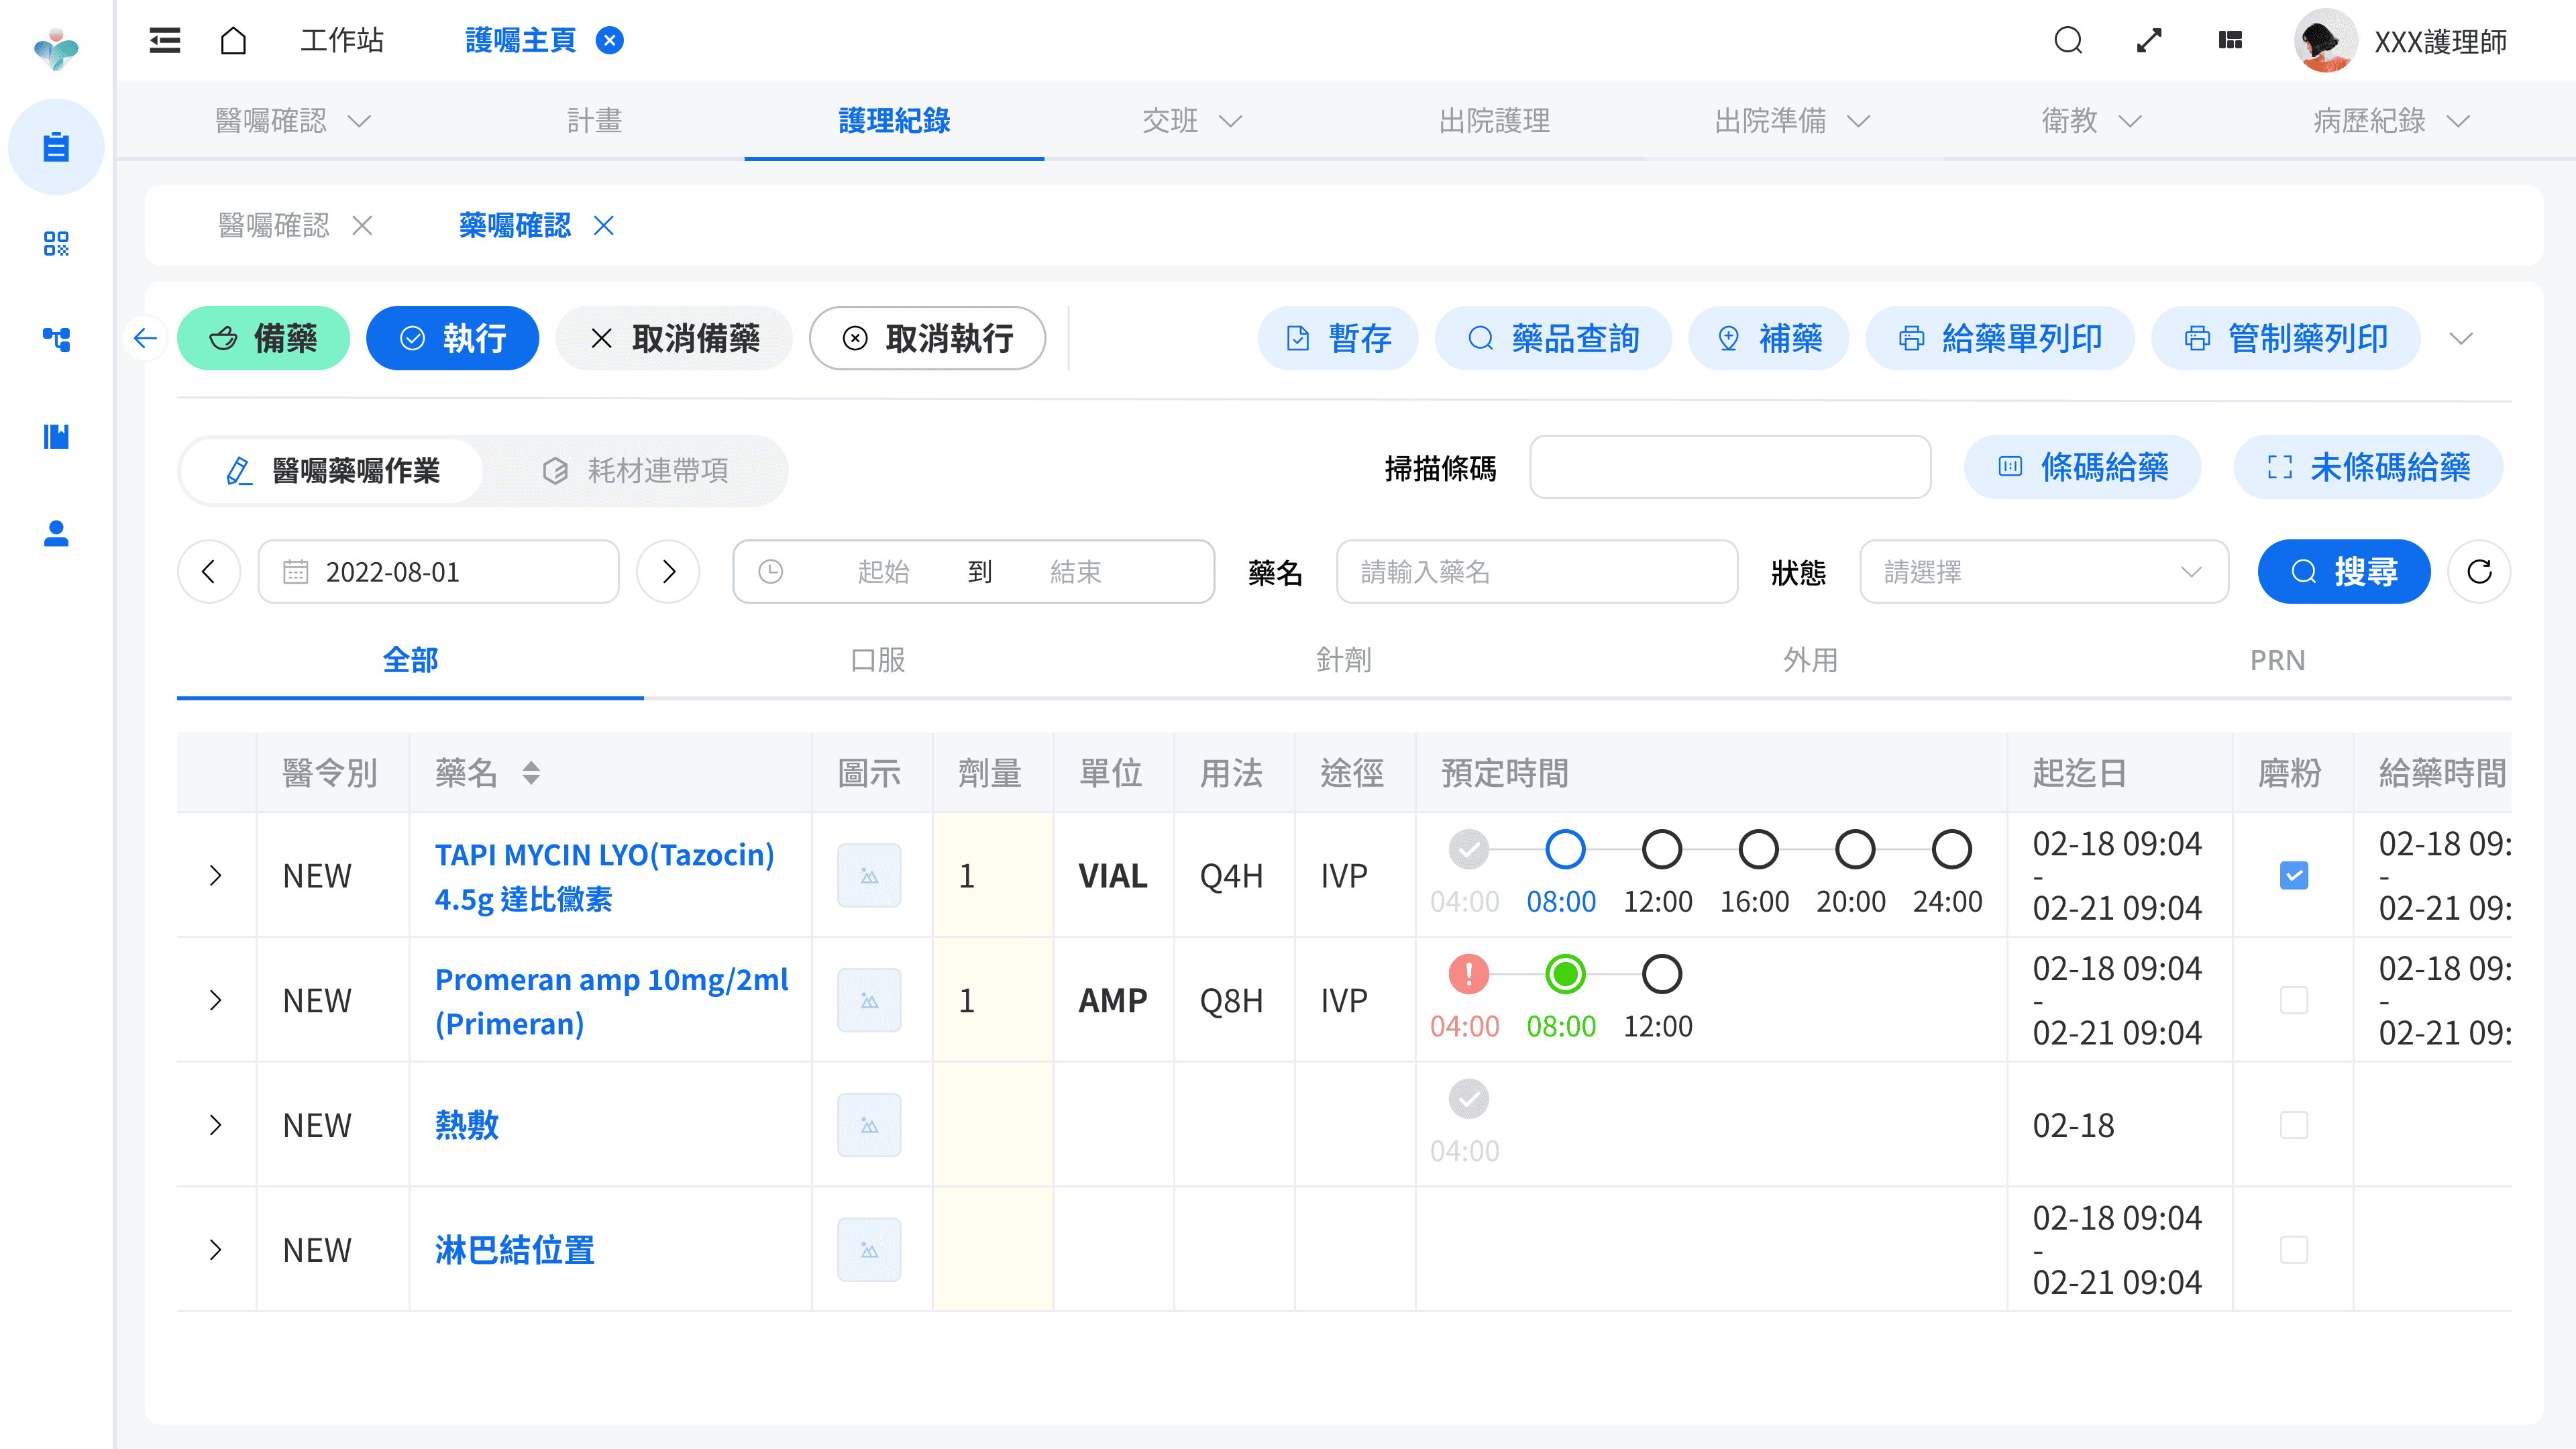Close the 護囑主頁 tab
The width and height of the screenshot is (2576, 1449).
click(x=609, y=40)
